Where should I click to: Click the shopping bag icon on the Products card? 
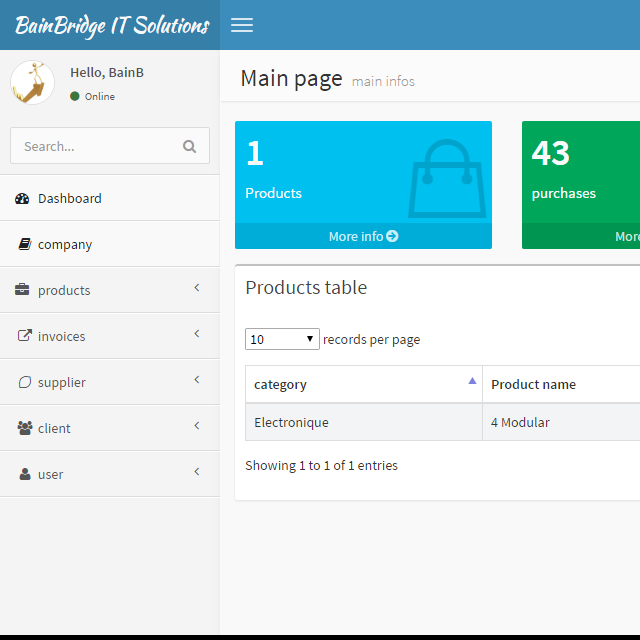pyautogui.click(x=447, y=178)
